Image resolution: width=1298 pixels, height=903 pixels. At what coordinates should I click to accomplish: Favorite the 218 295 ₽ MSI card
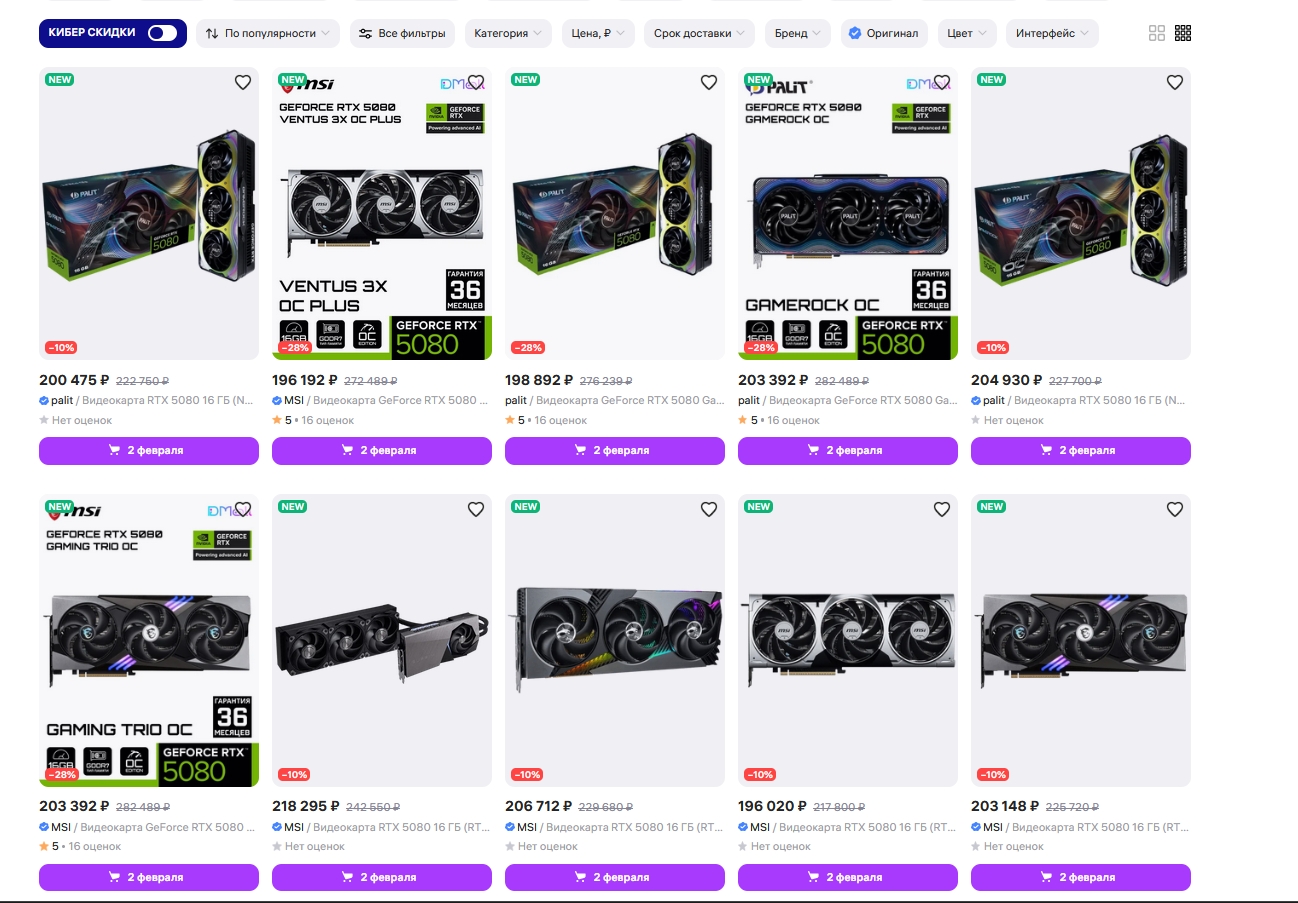point(476,509)
